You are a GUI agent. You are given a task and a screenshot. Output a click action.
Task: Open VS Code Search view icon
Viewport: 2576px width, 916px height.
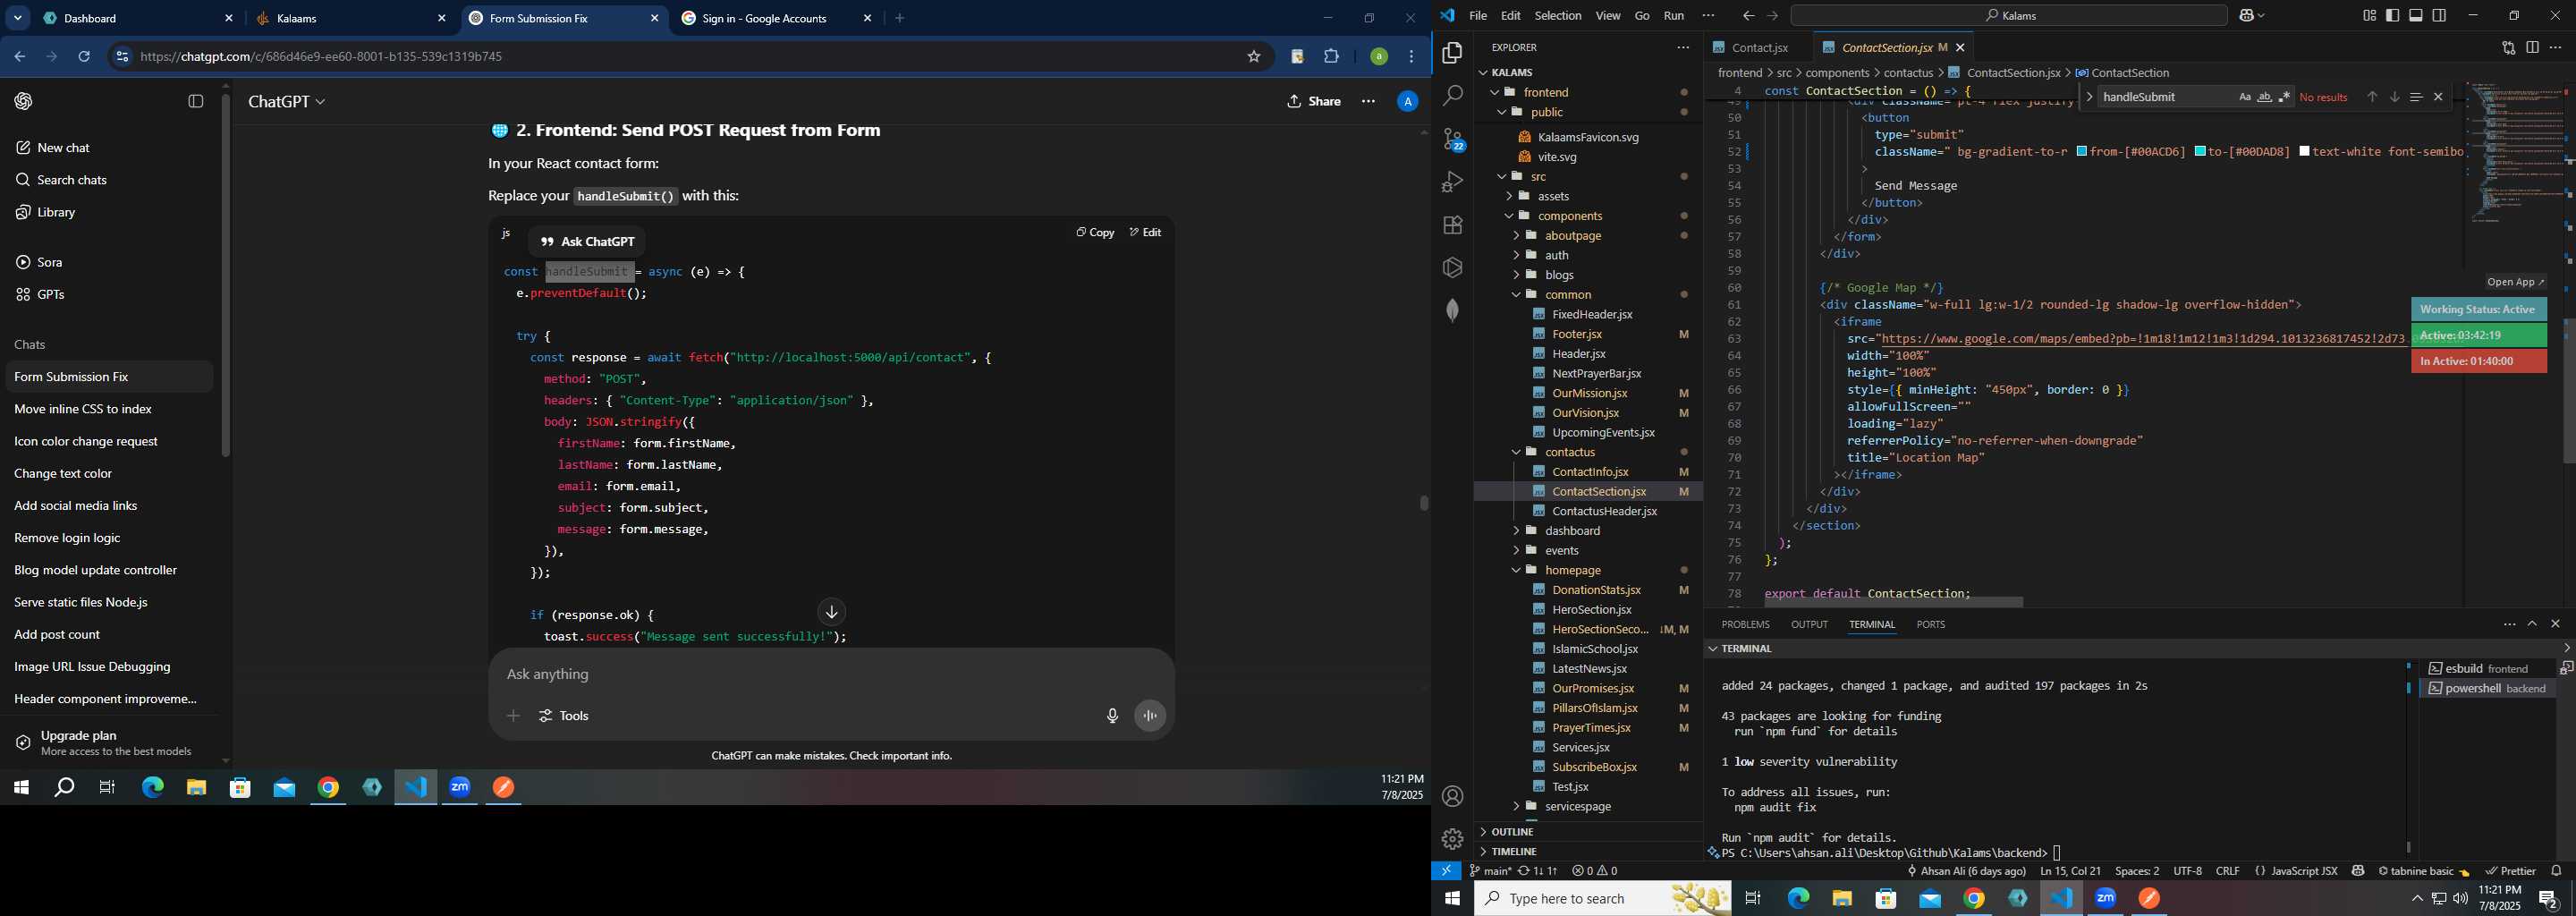pos(1452,96)
